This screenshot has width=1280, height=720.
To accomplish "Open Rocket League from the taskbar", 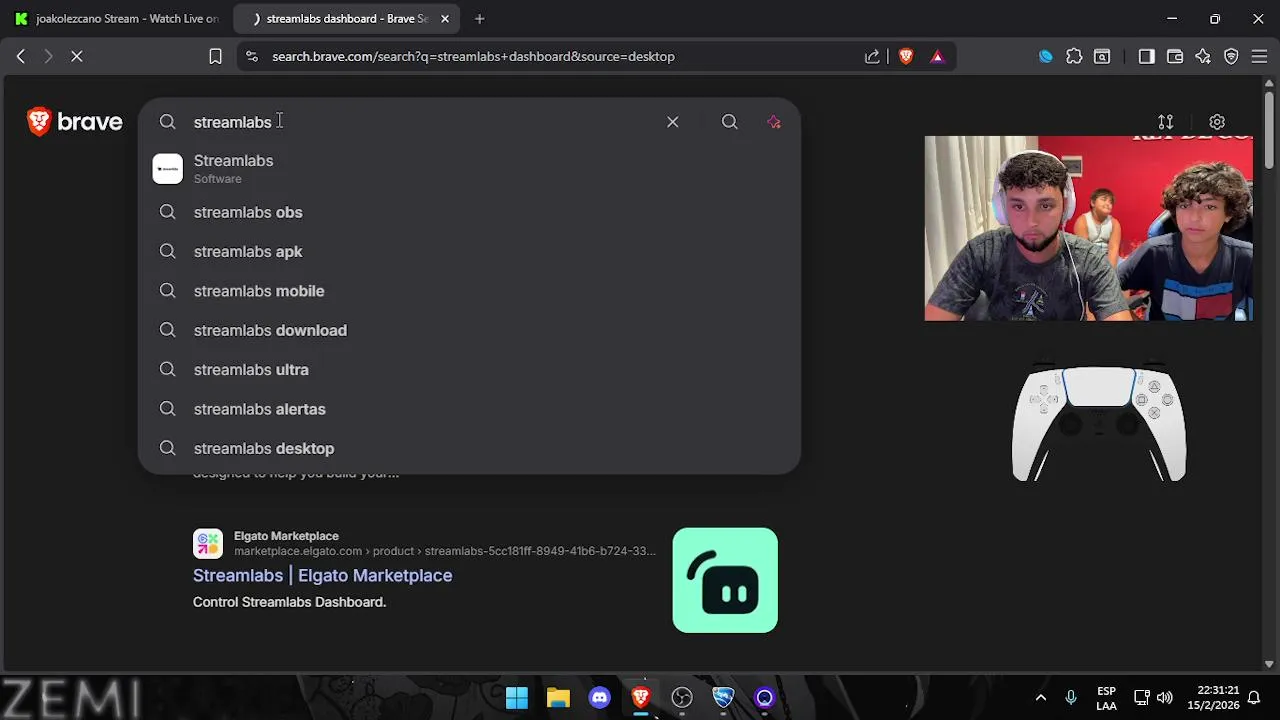I will 723,698.
